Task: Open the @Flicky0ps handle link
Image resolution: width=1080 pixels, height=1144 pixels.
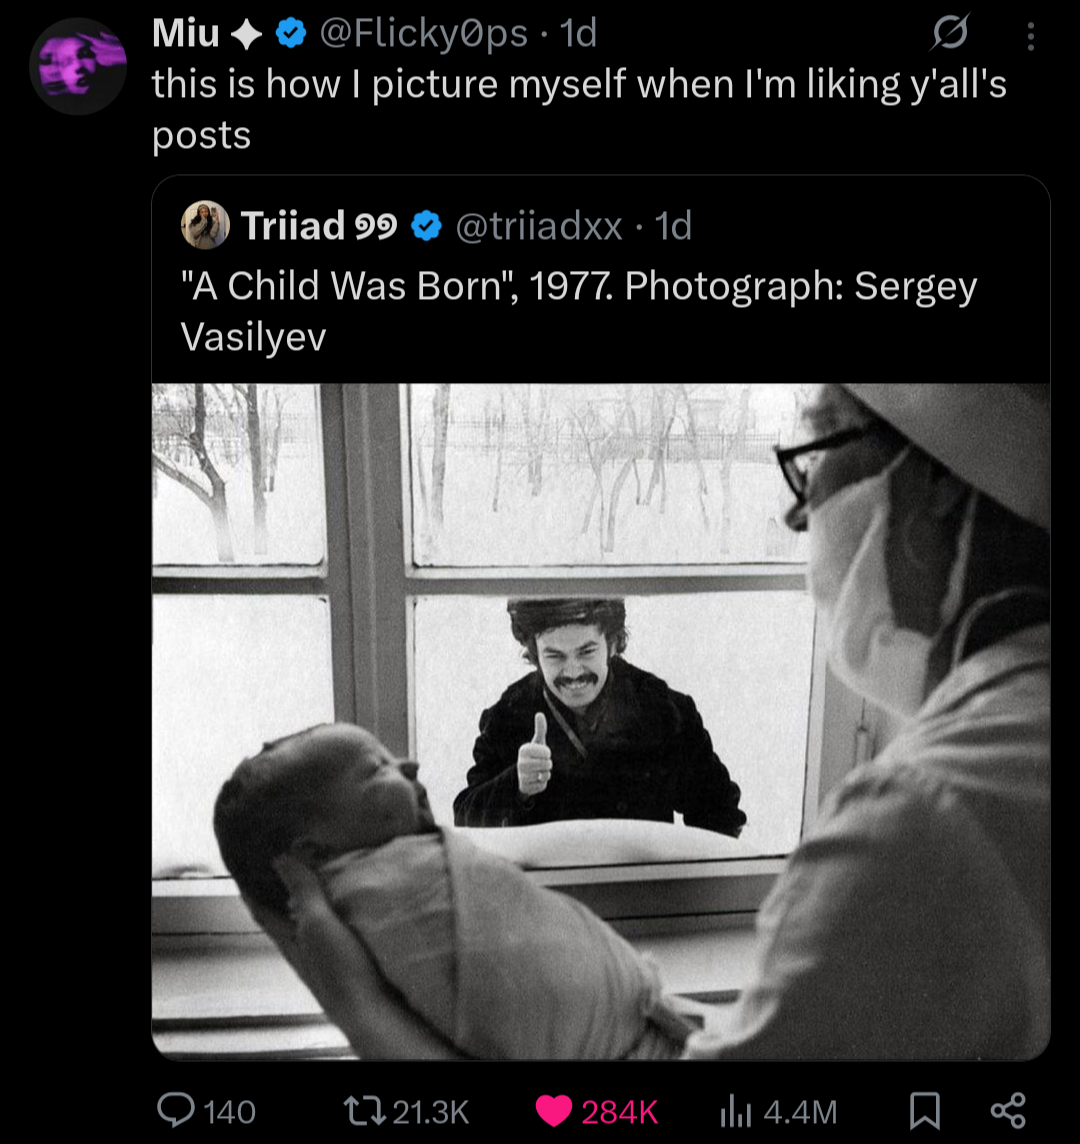Action: 423,35
